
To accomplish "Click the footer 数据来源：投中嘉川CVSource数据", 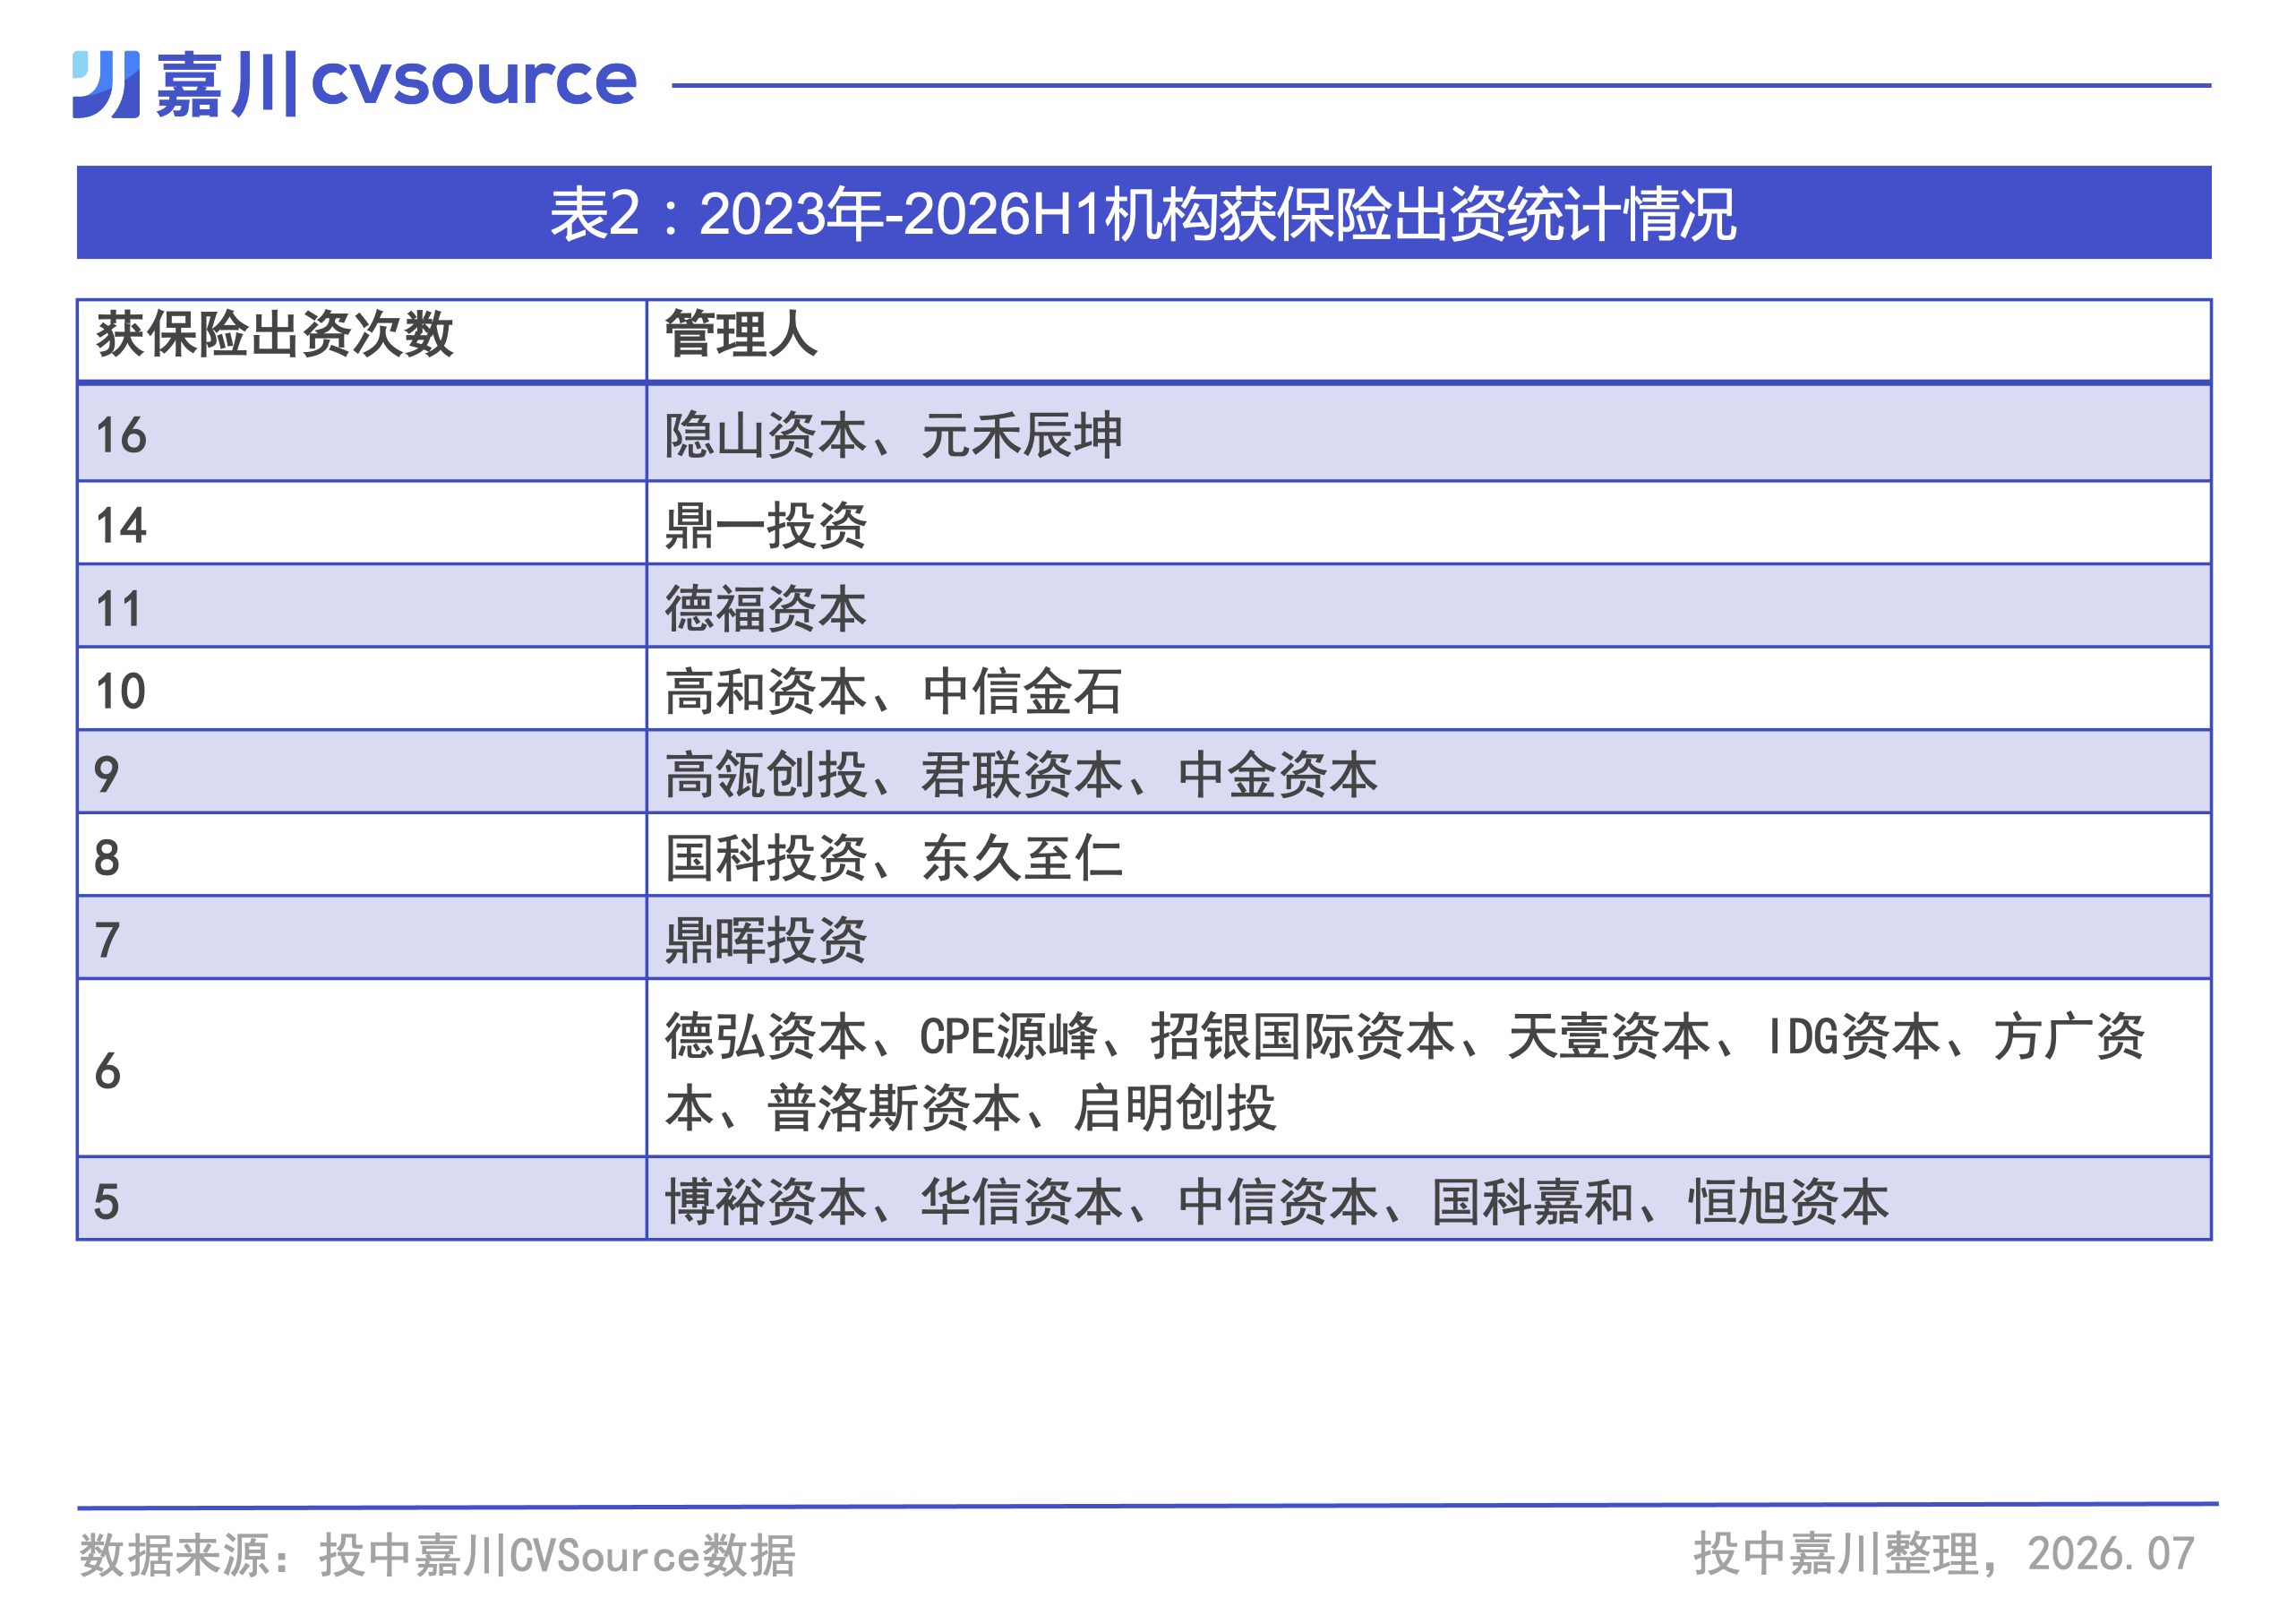I will tap(438, 1556).
